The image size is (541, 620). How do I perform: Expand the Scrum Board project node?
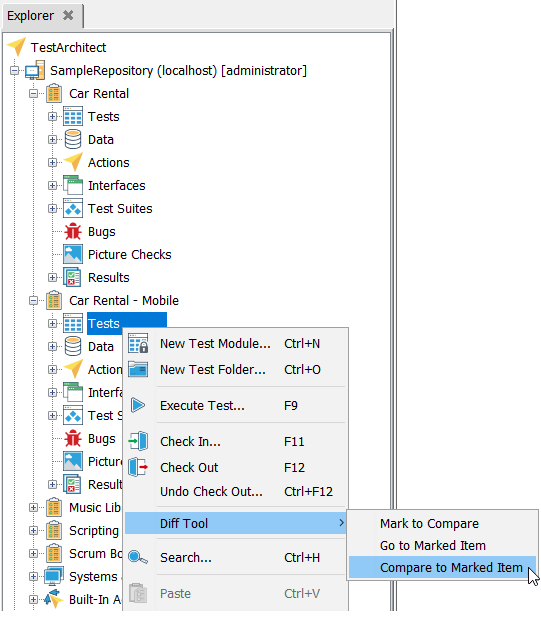click(34, 554)
